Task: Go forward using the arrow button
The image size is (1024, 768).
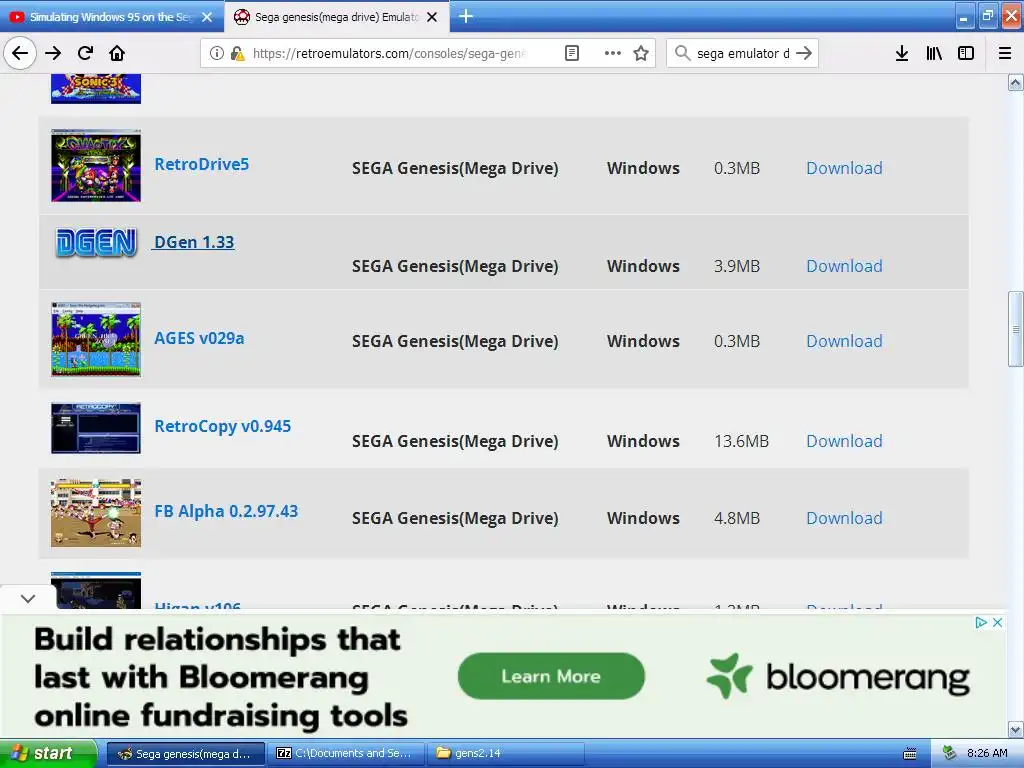Action: coord(53,53)
